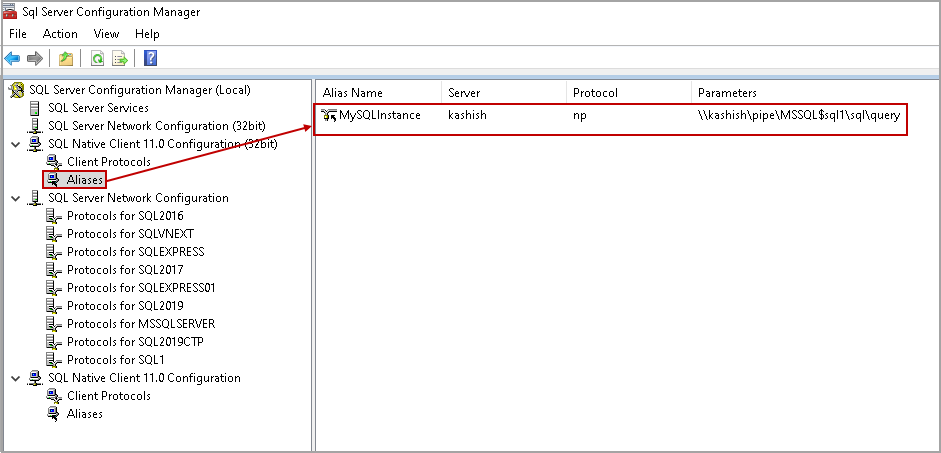
Task: Click the Forward arrow toolbar icon
Action: 35,58
